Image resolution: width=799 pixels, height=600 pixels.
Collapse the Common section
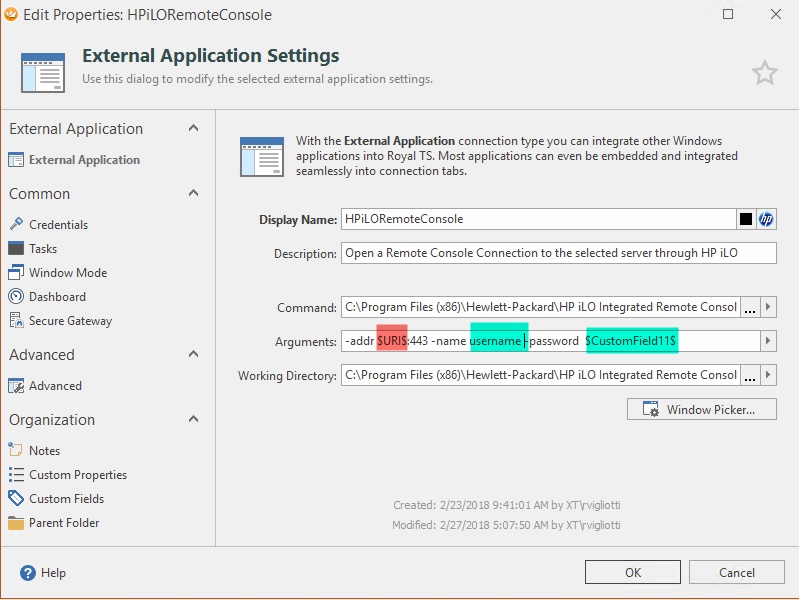tap(194, 194)
